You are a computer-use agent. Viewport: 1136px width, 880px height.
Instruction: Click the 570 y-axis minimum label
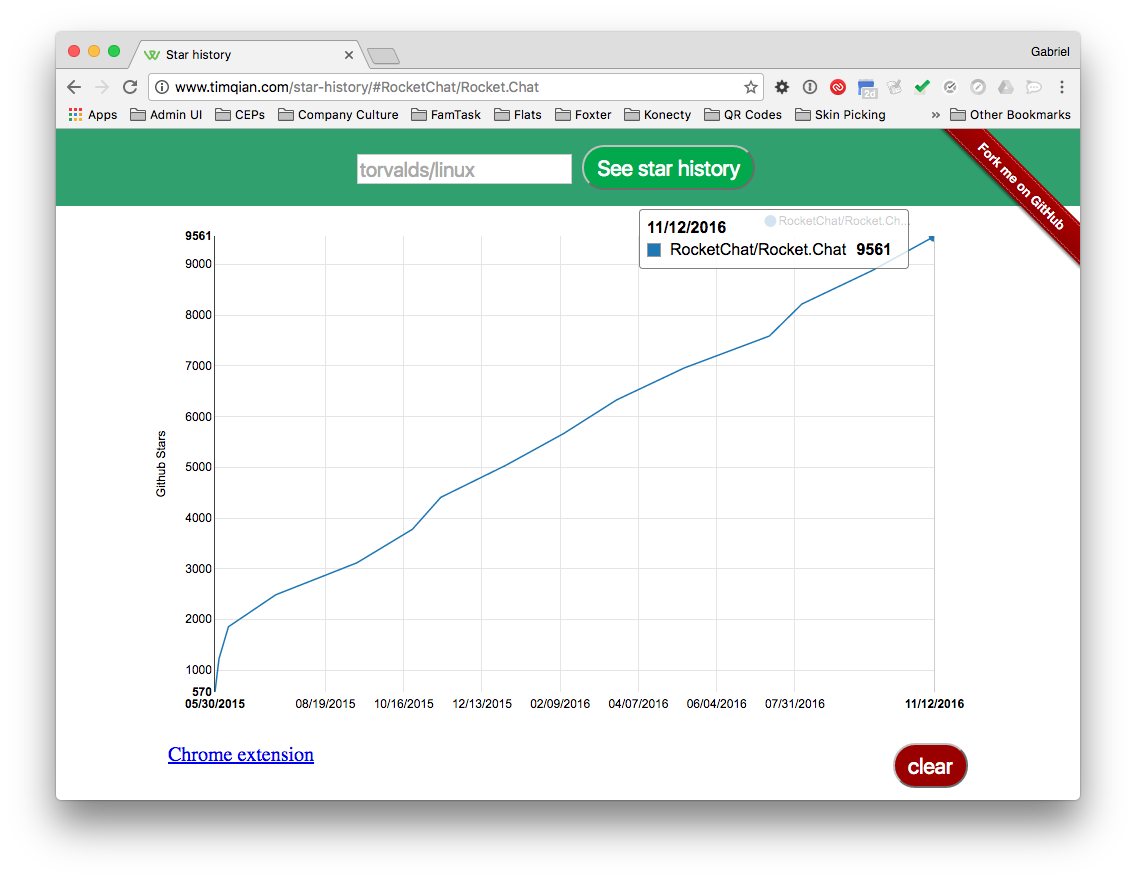click(201, 692)
